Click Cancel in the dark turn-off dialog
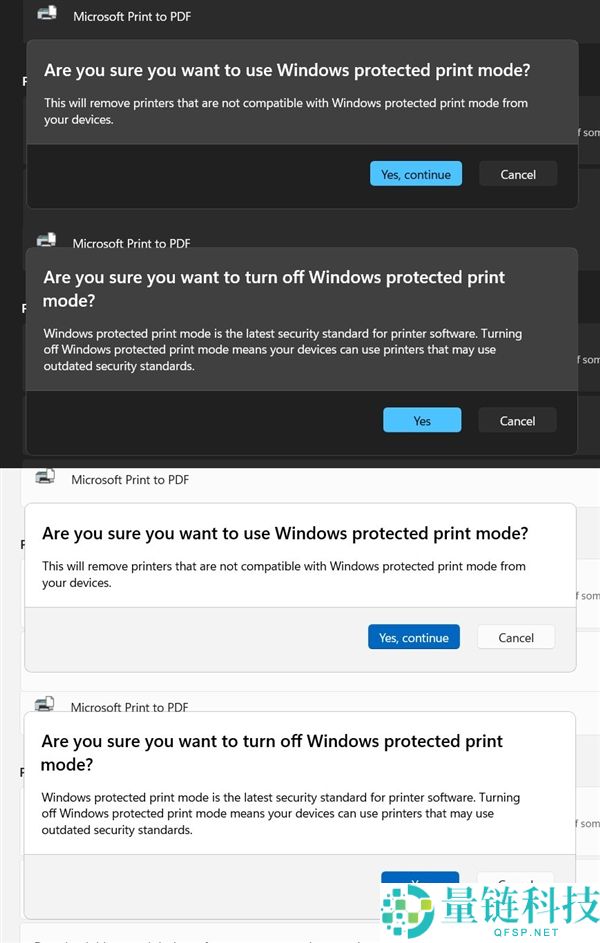 [x=516, y=420]
